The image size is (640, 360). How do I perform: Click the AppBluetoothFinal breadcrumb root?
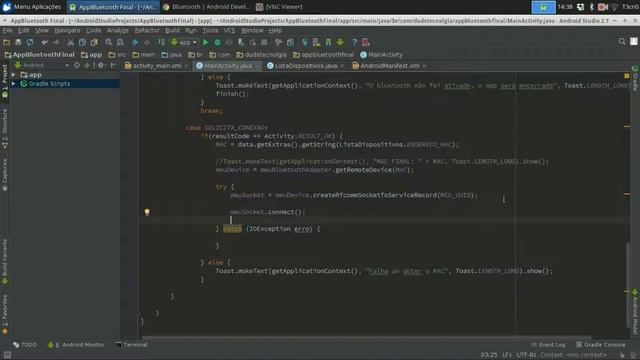[40, 55]
